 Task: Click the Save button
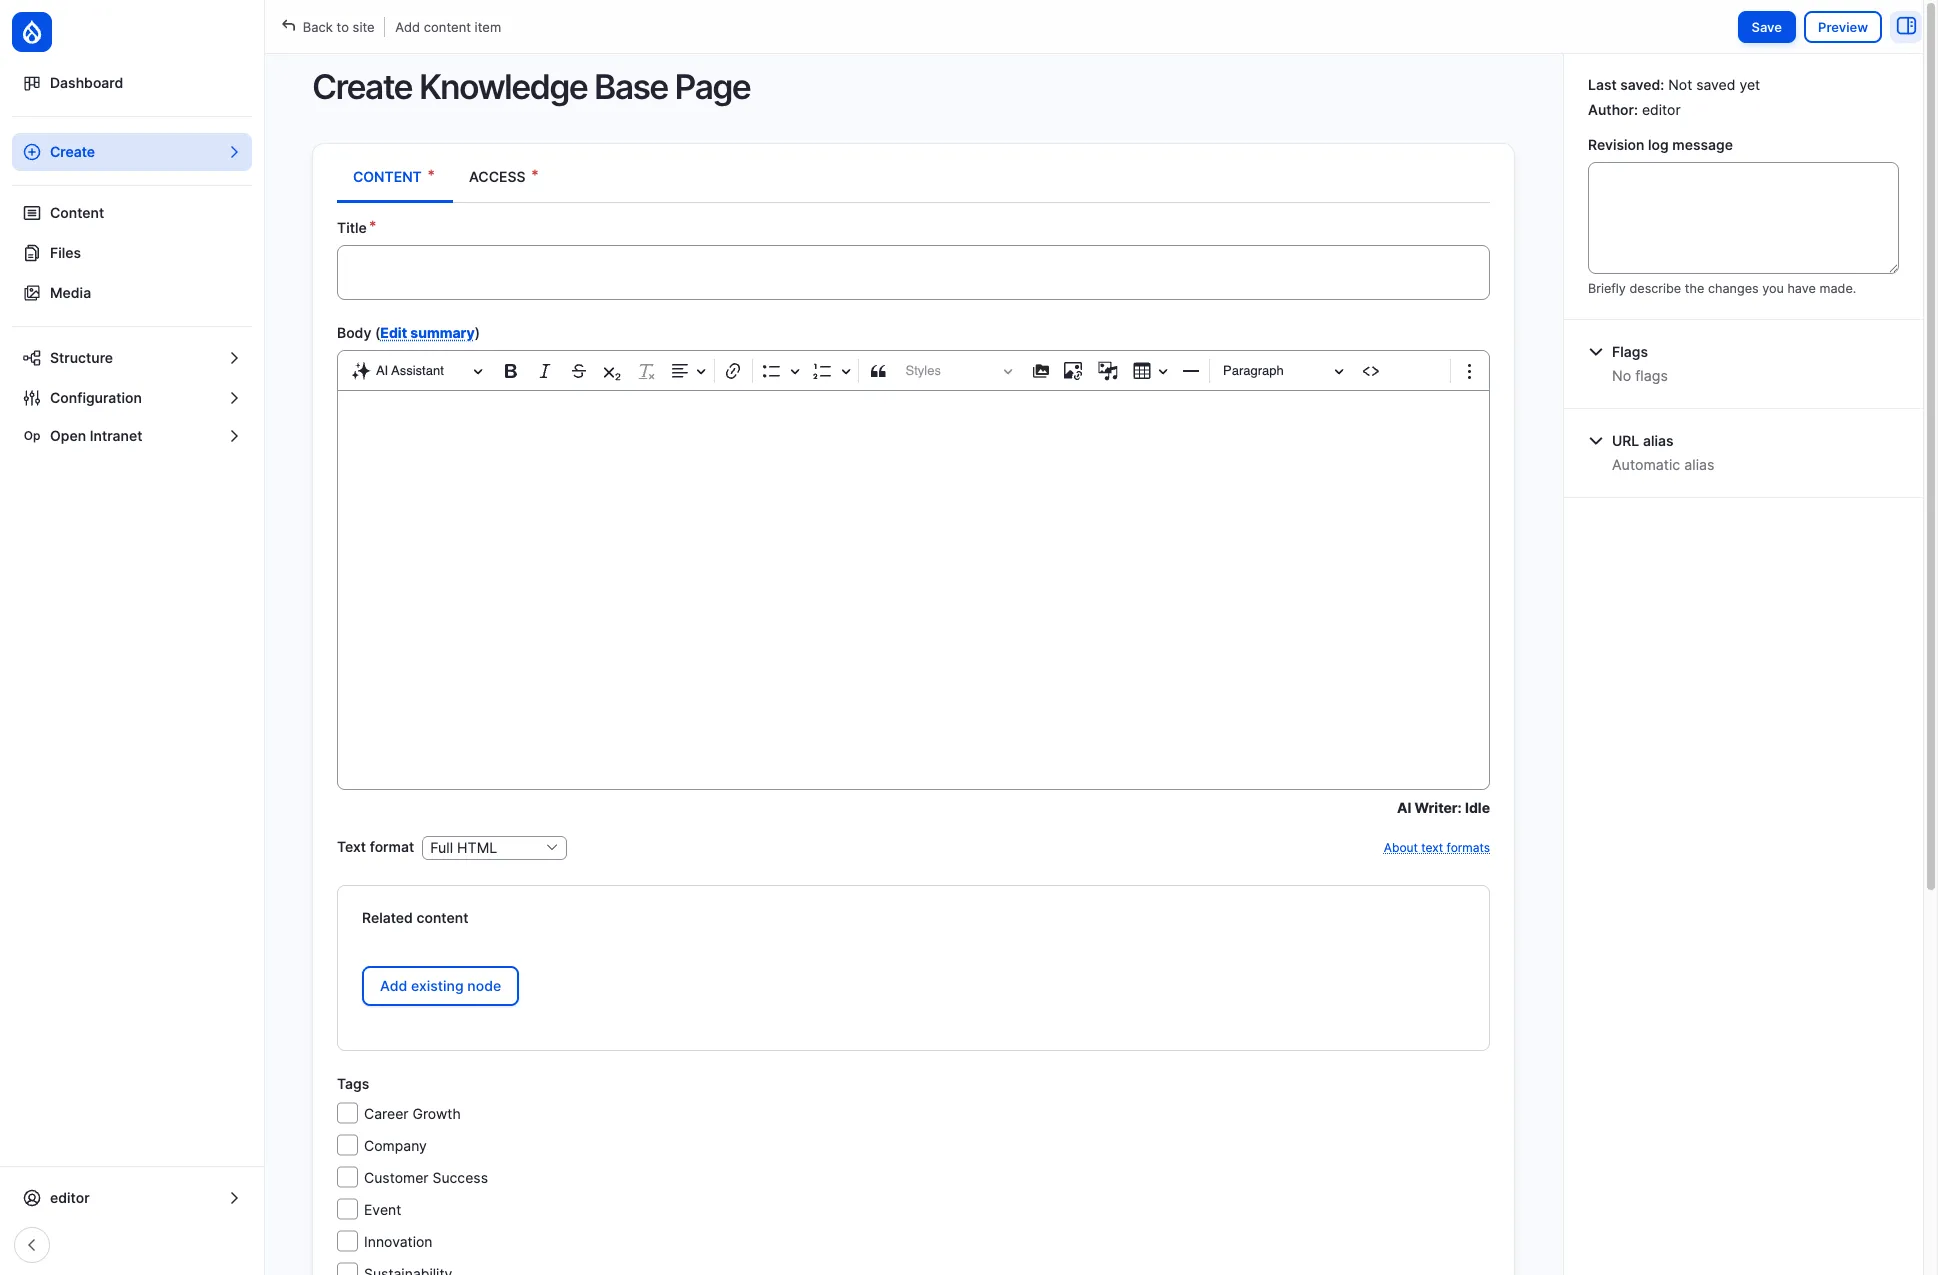(1766, 27)
